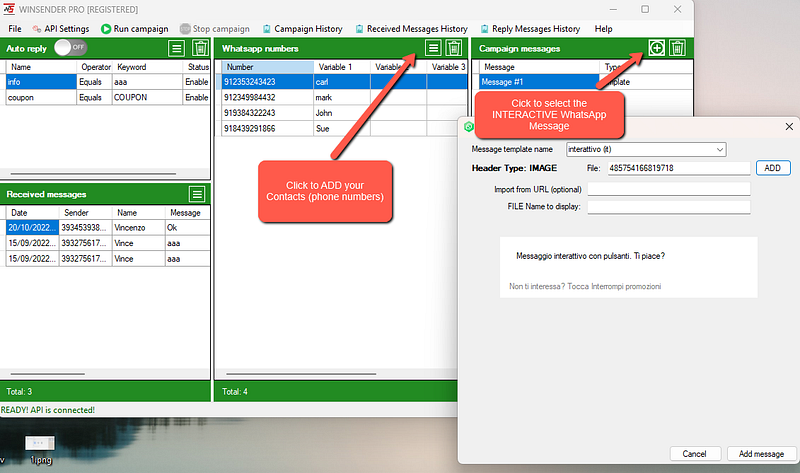The width and height of the screenshot is (800, 473).
Task: Click Stop campaign menu item
Action: point(215,29)
